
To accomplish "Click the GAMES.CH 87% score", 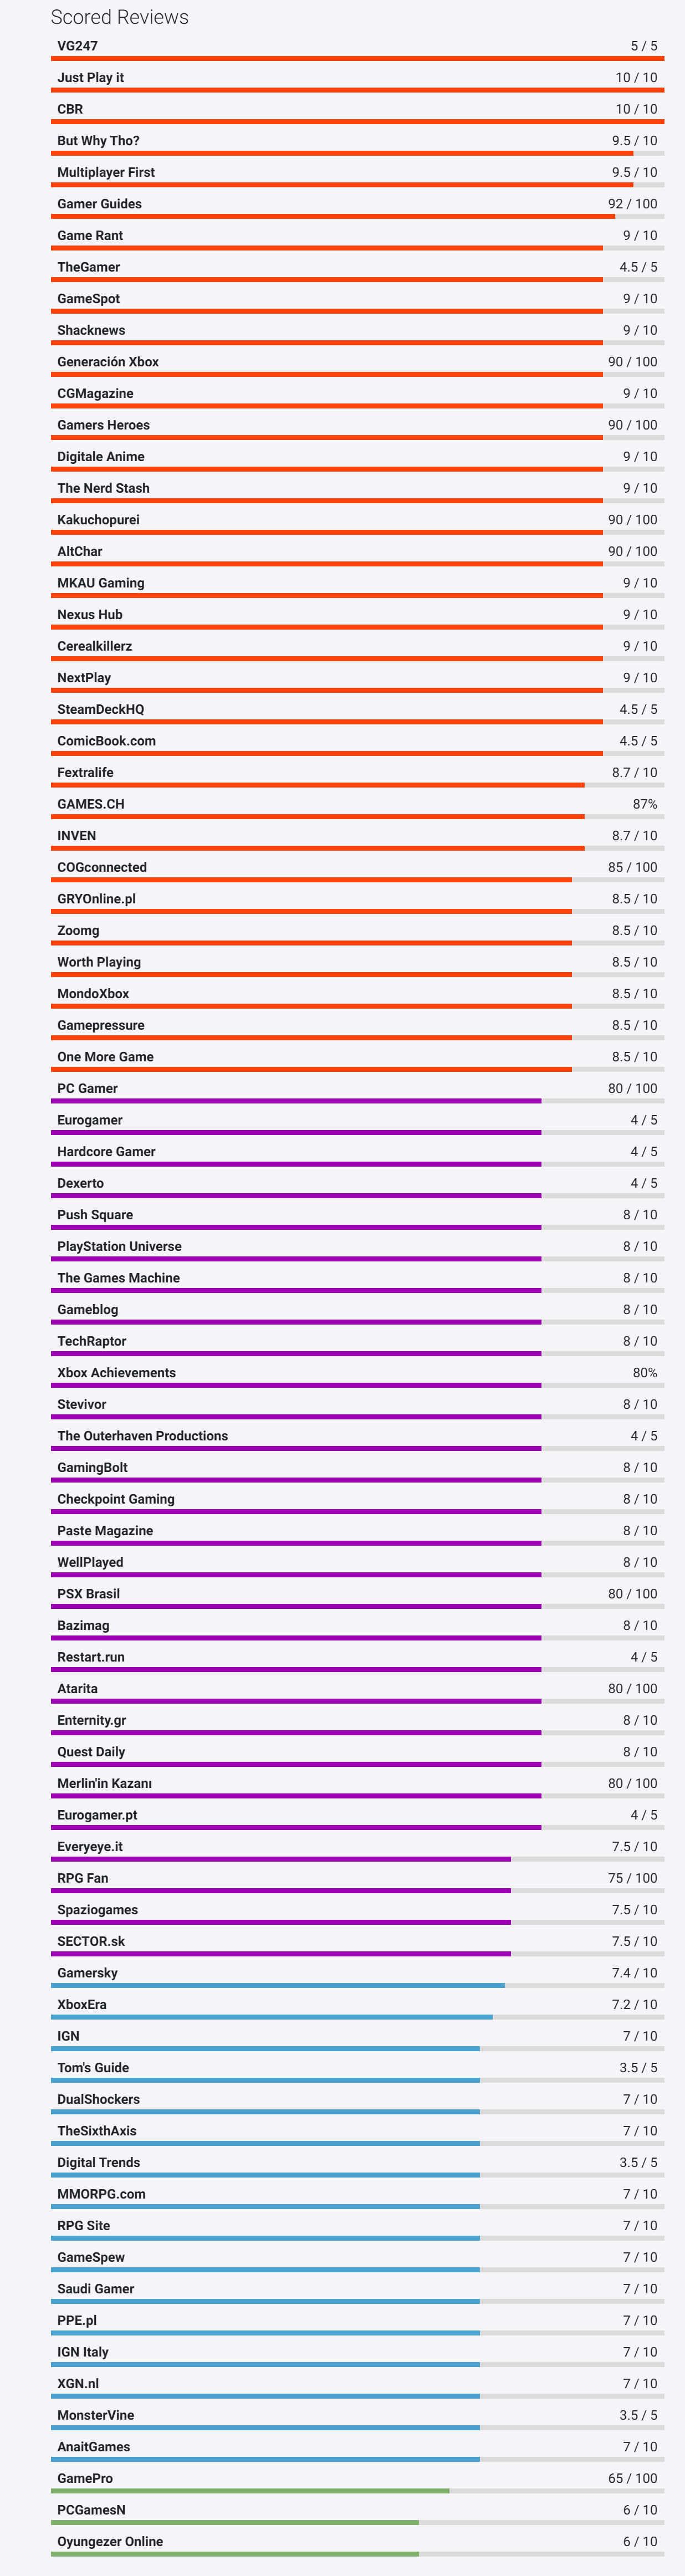I will tap(644, 804).
